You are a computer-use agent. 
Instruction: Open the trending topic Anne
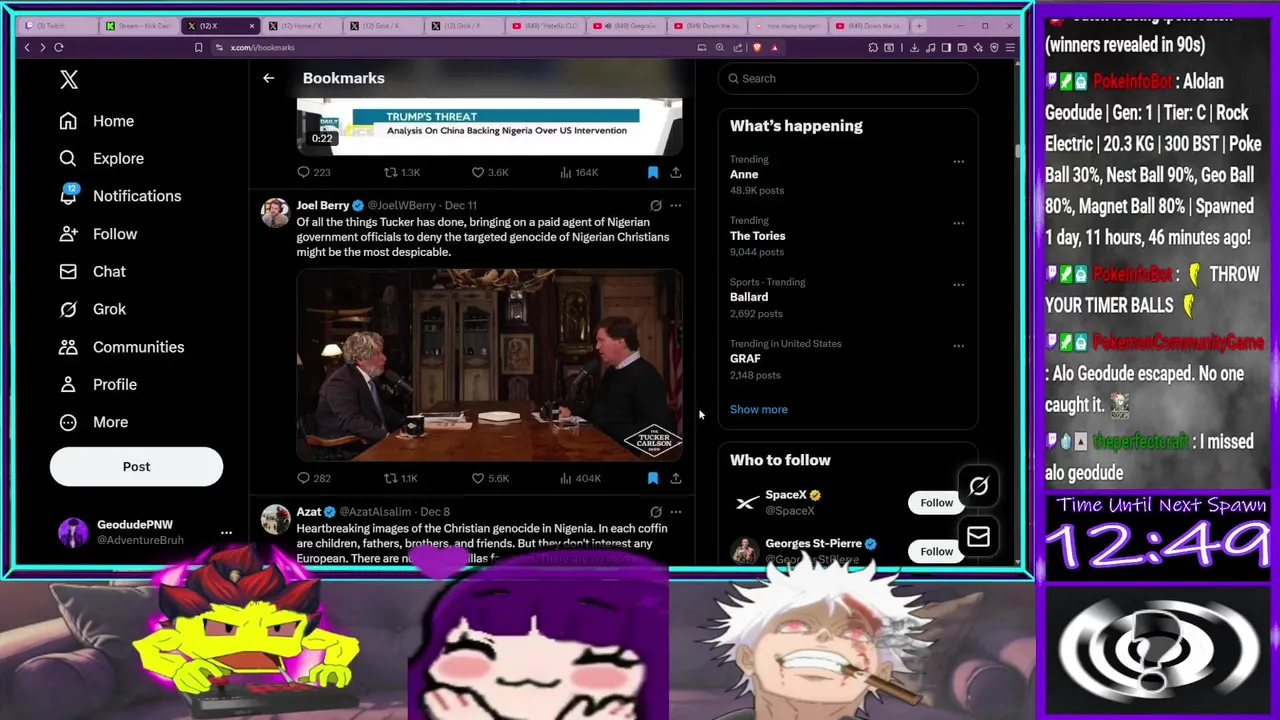tap(744, 174)
